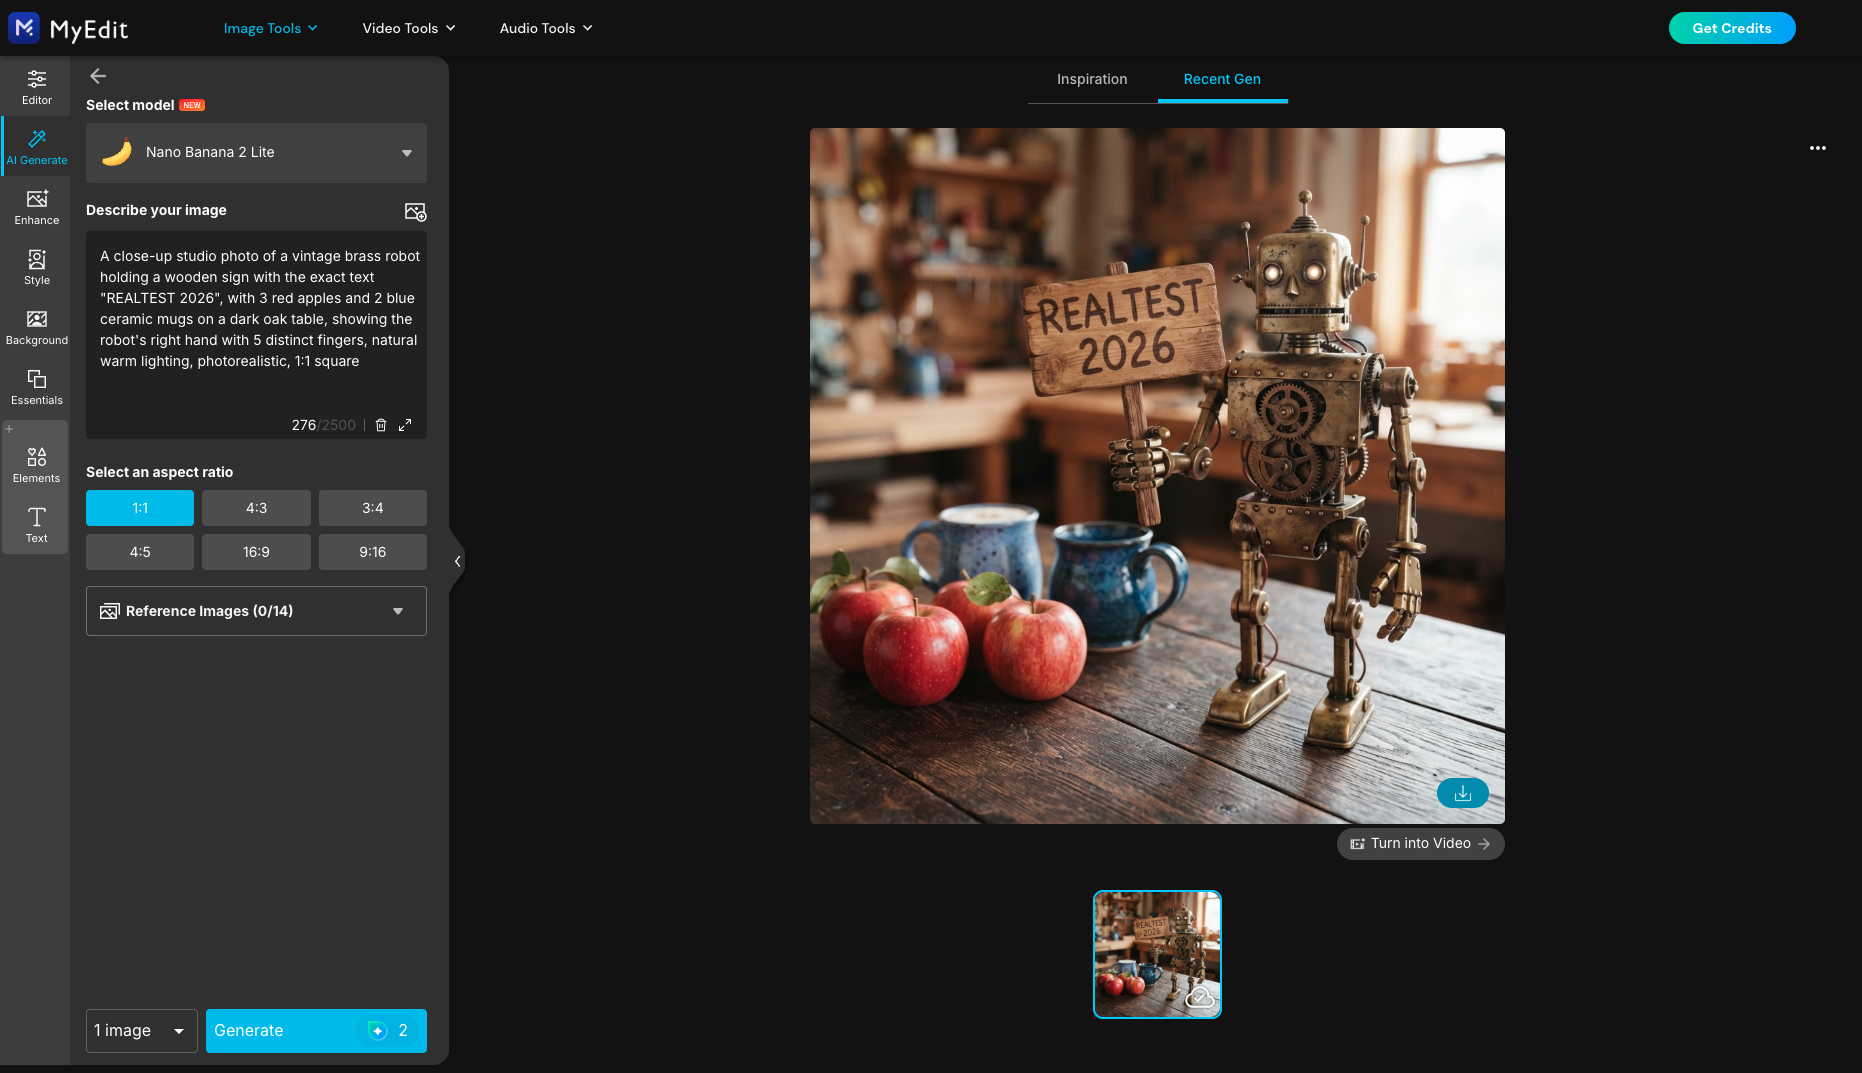Open the Nano Banana 2 Lite model dropdown
Viewport: 1862px width, 1073px height.
coord(256,153)
